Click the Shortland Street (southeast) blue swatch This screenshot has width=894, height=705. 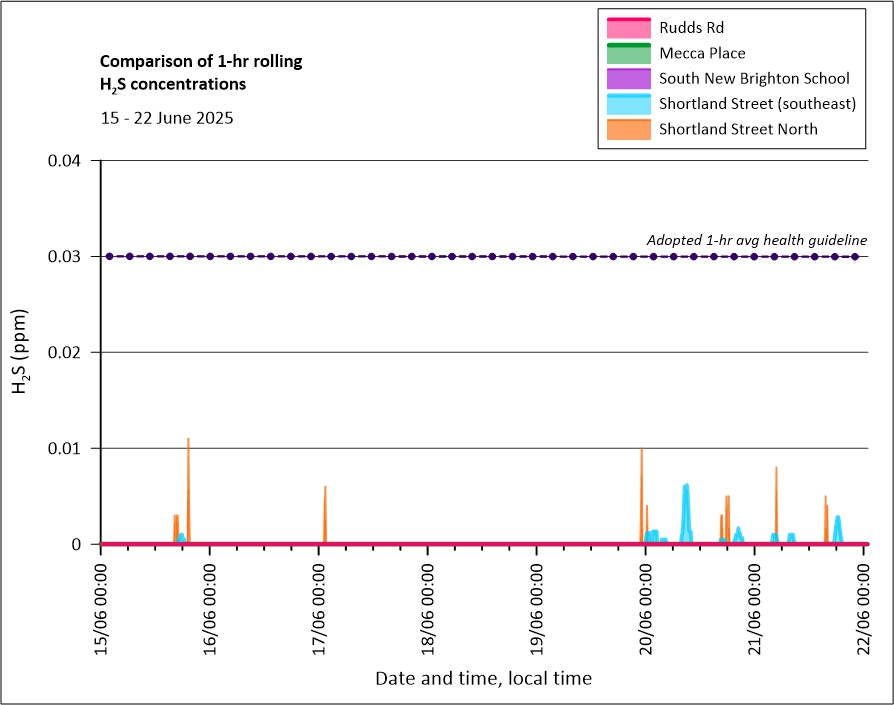pyautogui.click(x=627, y=103)
